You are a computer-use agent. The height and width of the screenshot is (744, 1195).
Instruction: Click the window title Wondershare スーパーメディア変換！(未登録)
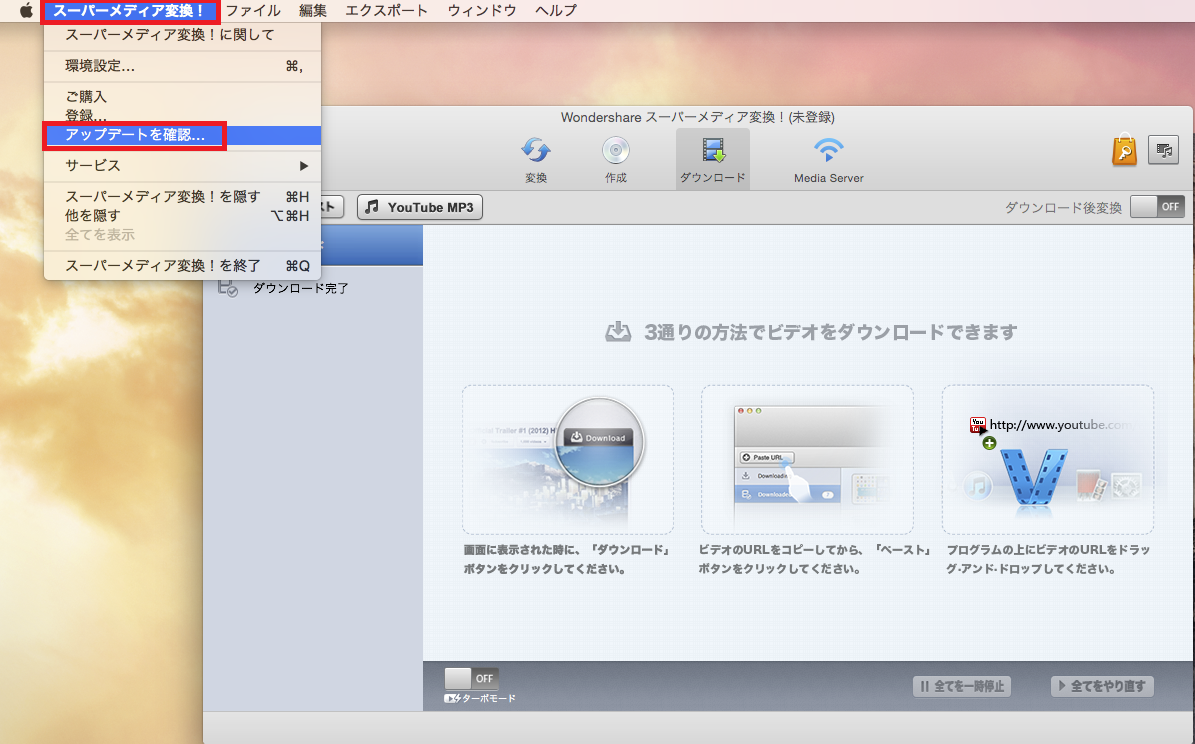pyautogui.click(x=697, y=117)
